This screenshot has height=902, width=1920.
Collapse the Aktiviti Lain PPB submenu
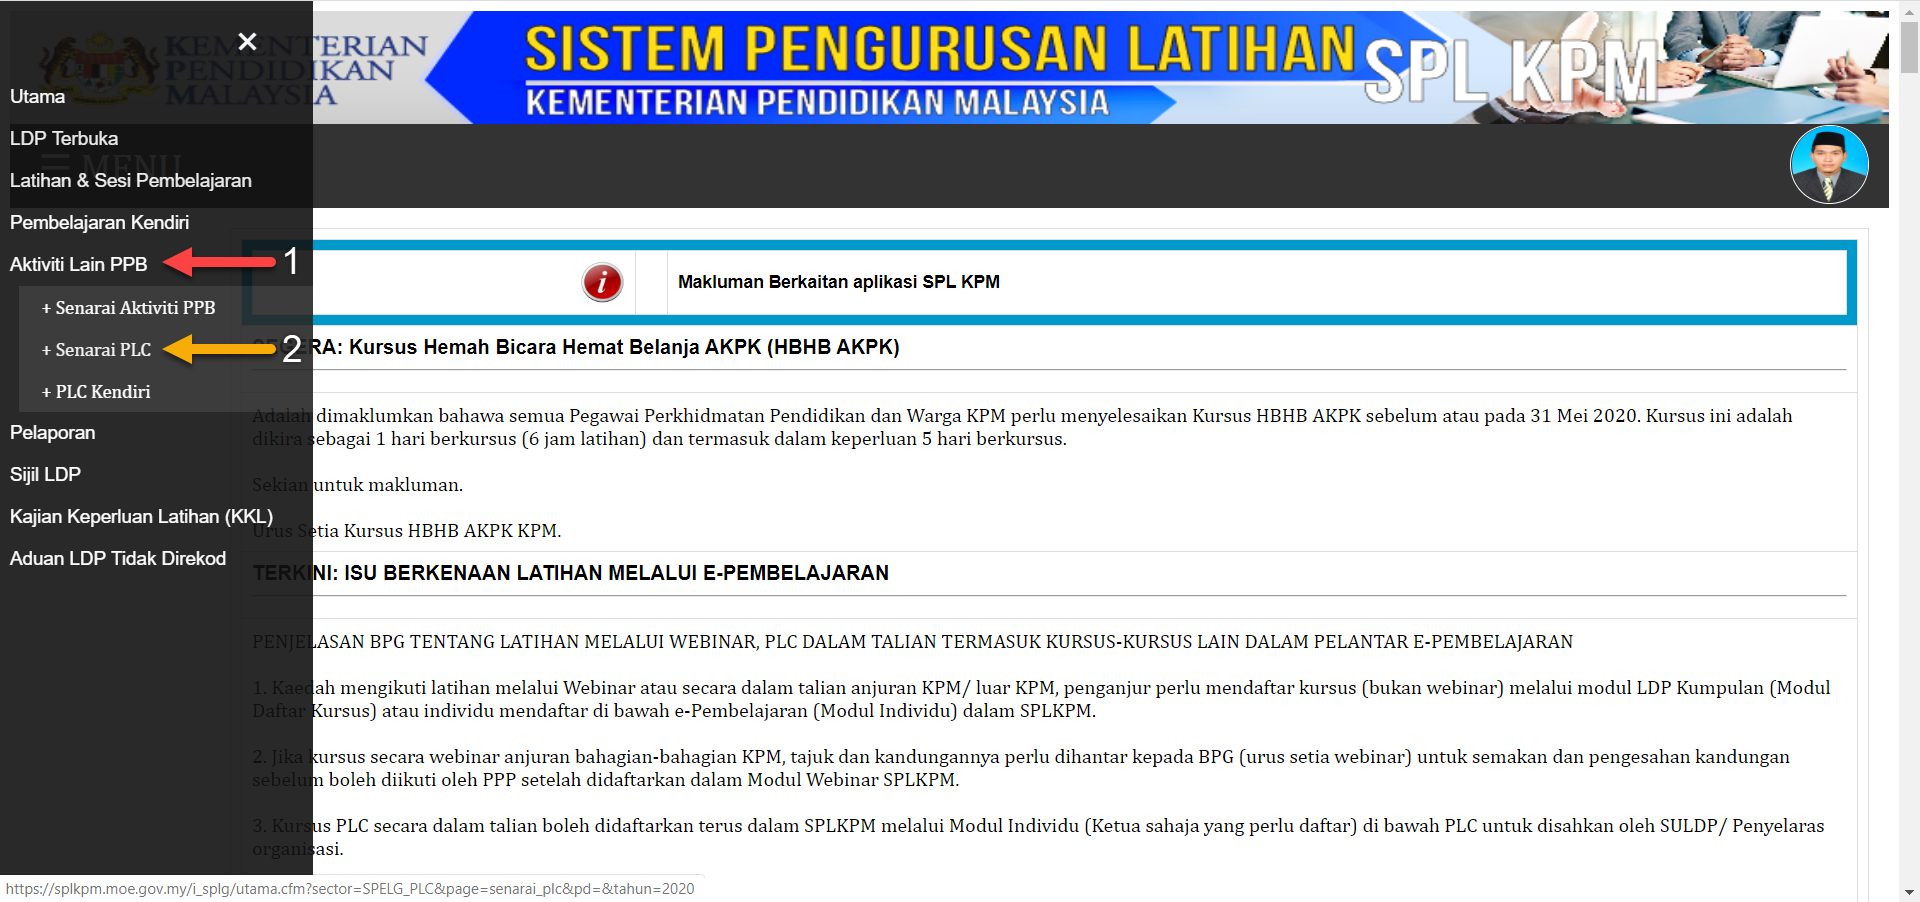[x=78, y=265]
